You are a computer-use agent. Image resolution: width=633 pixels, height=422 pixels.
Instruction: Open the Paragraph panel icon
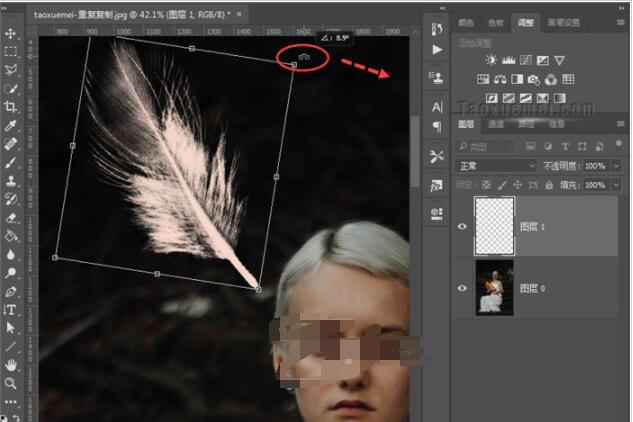click(437, 127)
